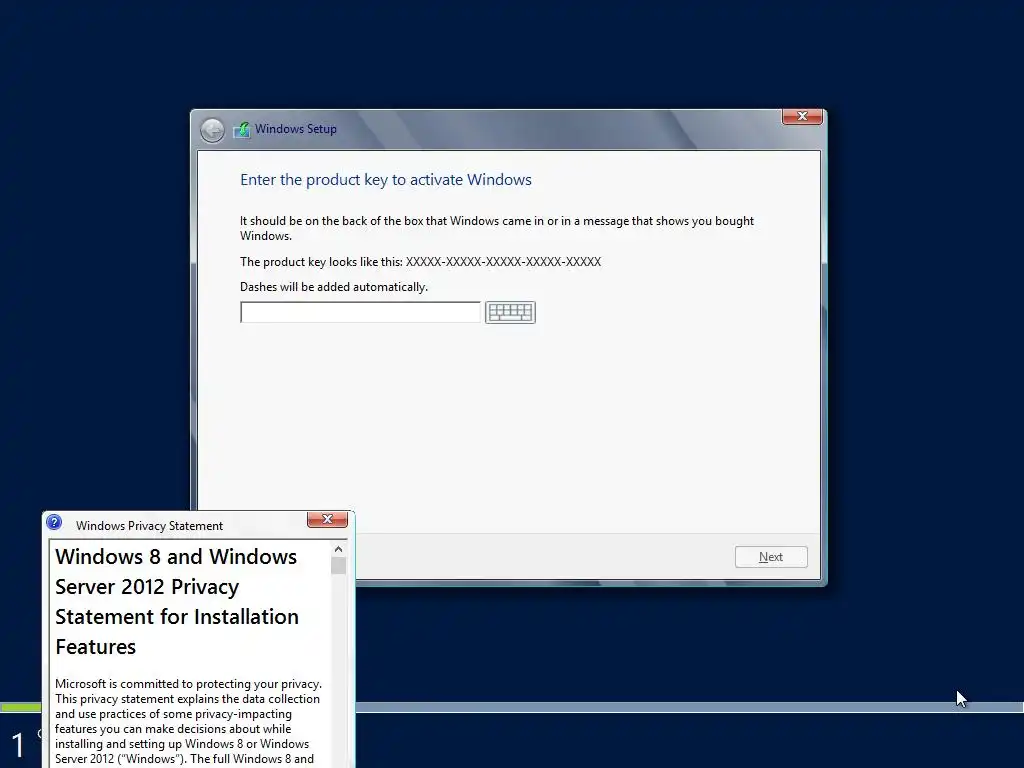This screenshot has width=1024, height=768.
Task: Click the heading "Enter the product key to activate Windows"
Action: point(386,180)
